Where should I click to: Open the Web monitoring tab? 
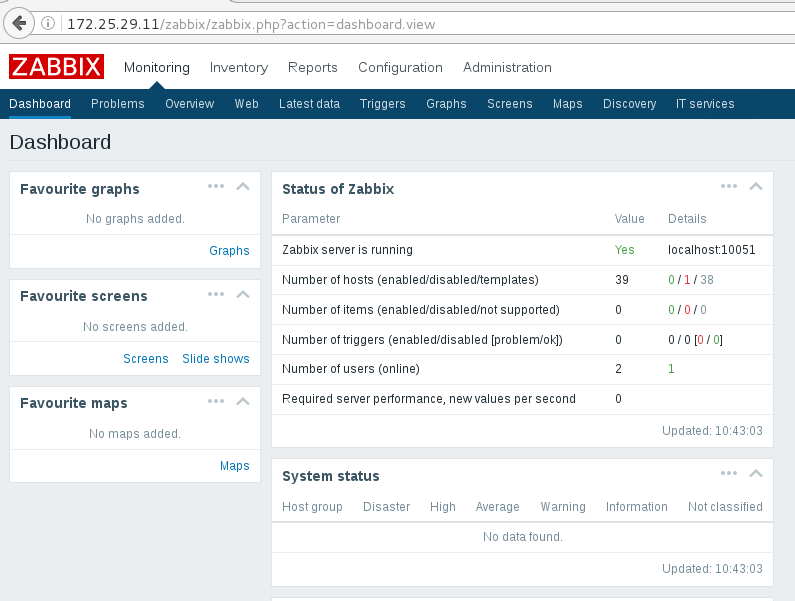click(246, 104)
